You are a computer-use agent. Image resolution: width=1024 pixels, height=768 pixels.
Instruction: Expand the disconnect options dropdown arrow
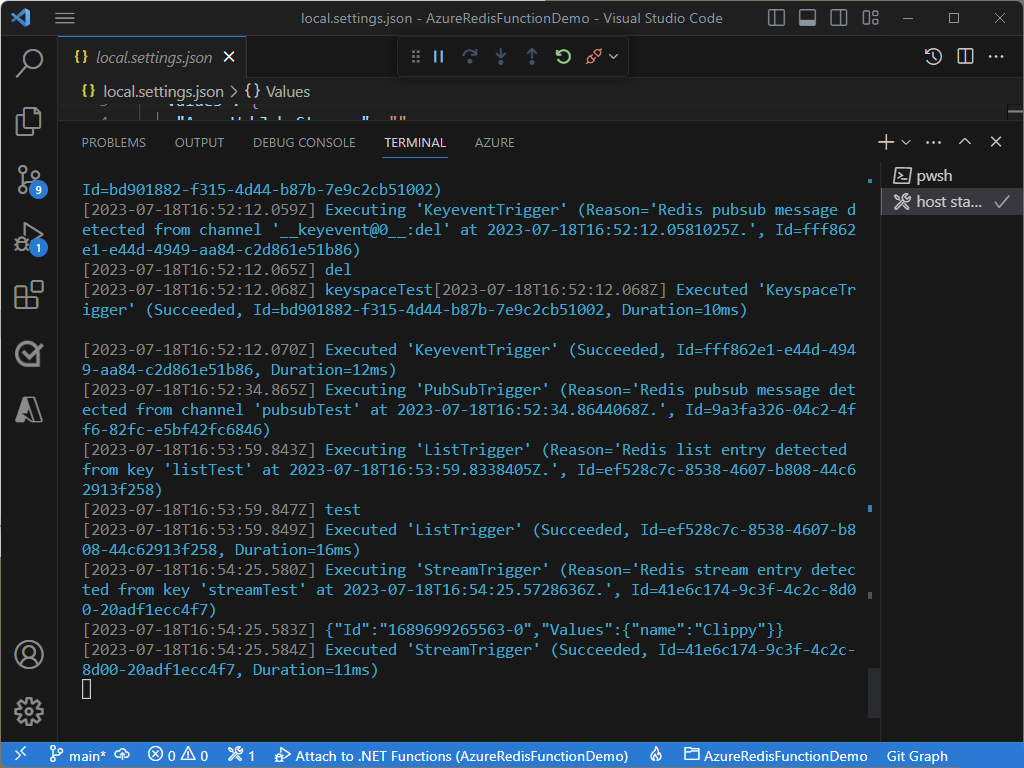[x=613, y=57]
